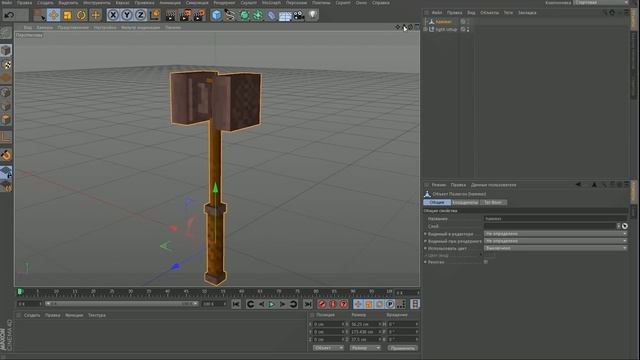Click Make Editable icon in left sidebar
This screenshot has width=640, height=360.
coord(6,33)
